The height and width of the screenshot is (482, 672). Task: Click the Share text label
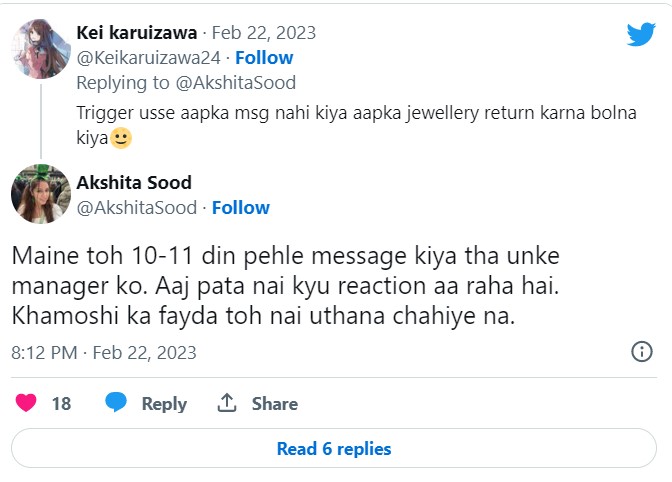click(x=275, y=404)
